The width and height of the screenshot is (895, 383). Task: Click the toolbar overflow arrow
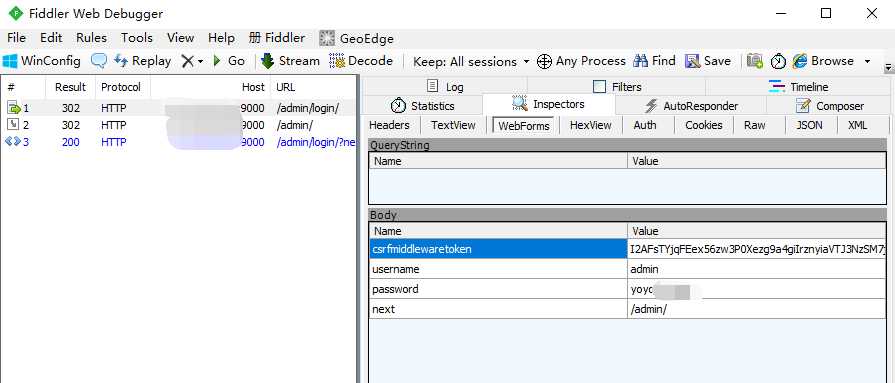(888, 67)
